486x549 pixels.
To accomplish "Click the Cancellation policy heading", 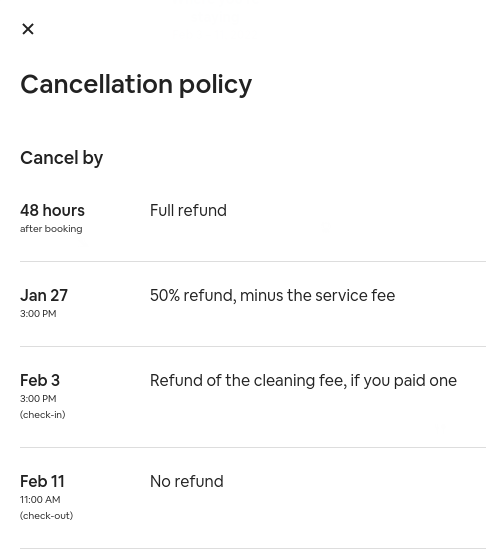I will [136, 84].
